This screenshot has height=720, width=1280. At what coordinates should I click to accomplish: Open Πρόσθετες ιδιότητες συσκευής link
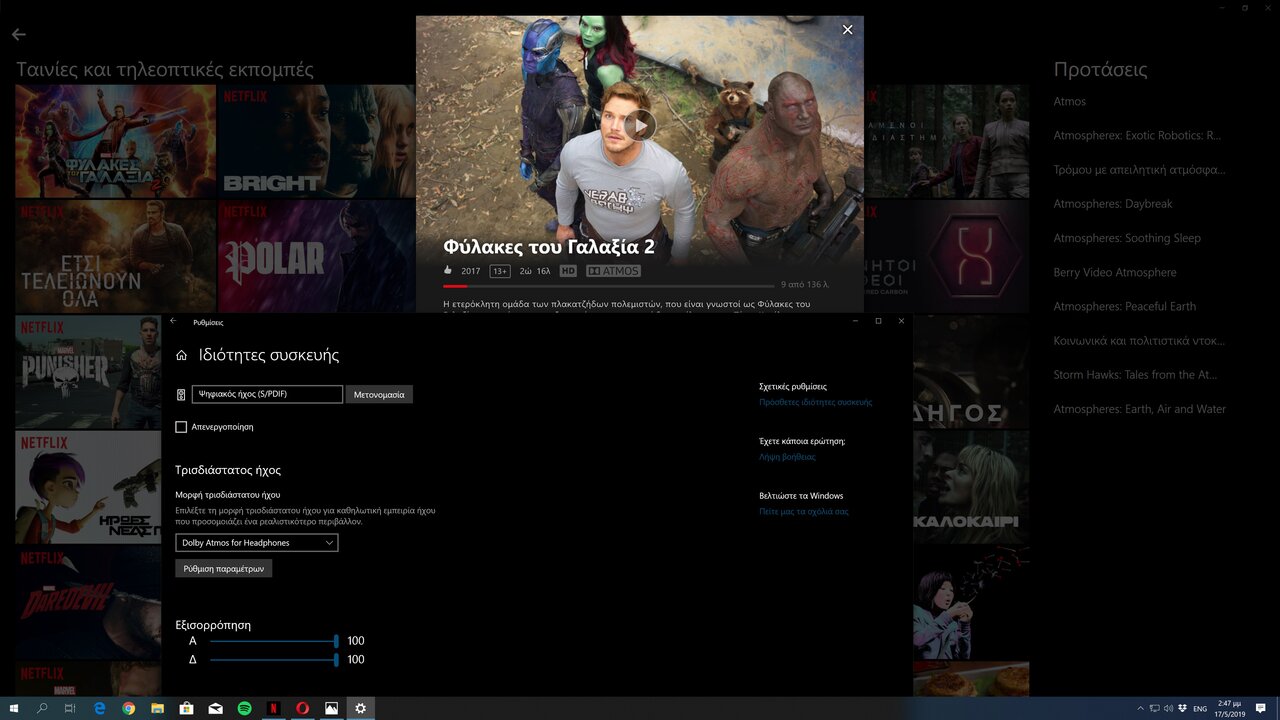point(816,402)
